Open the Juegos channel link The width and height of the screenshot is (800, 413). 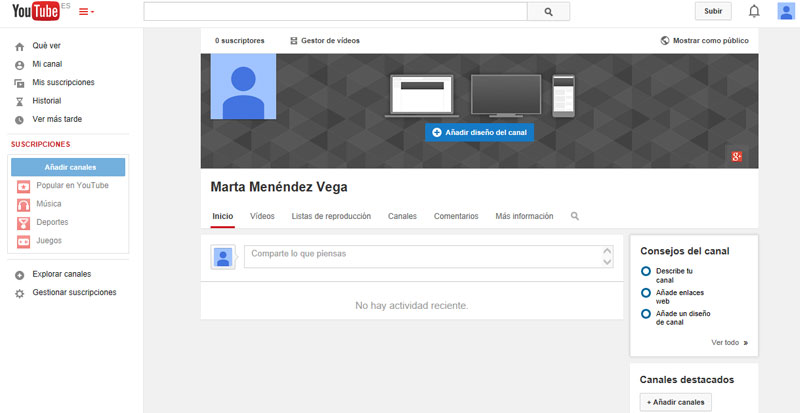point(49,240)
